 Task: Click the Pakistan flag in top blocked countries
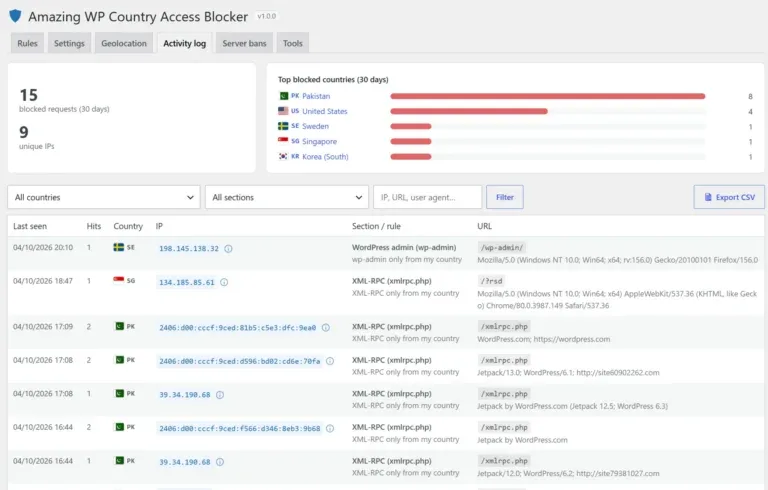pyautogui.click(x=283, y=96)
